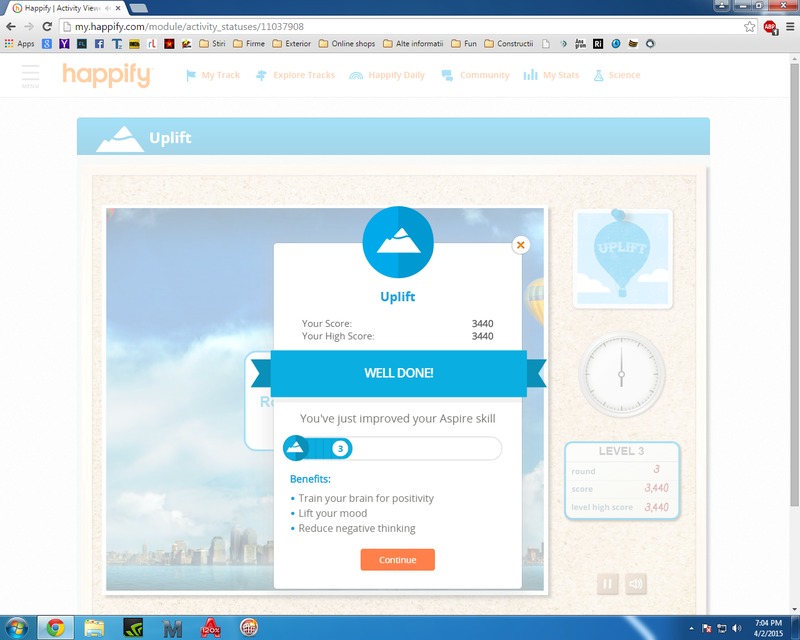Bookmark this page with the star

(x=749, y=27)
